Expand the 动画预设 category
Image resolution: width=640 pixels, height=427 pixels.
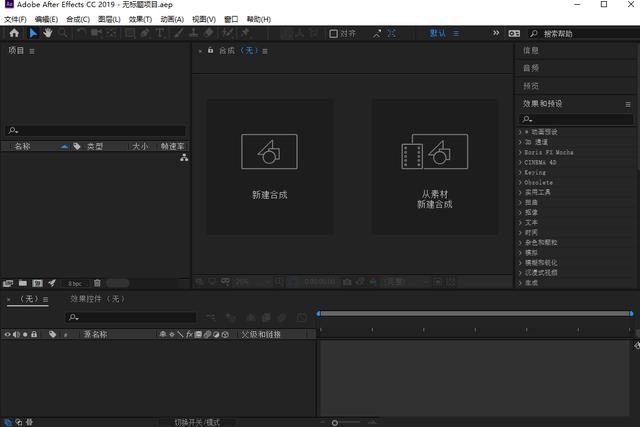(520, 132)
